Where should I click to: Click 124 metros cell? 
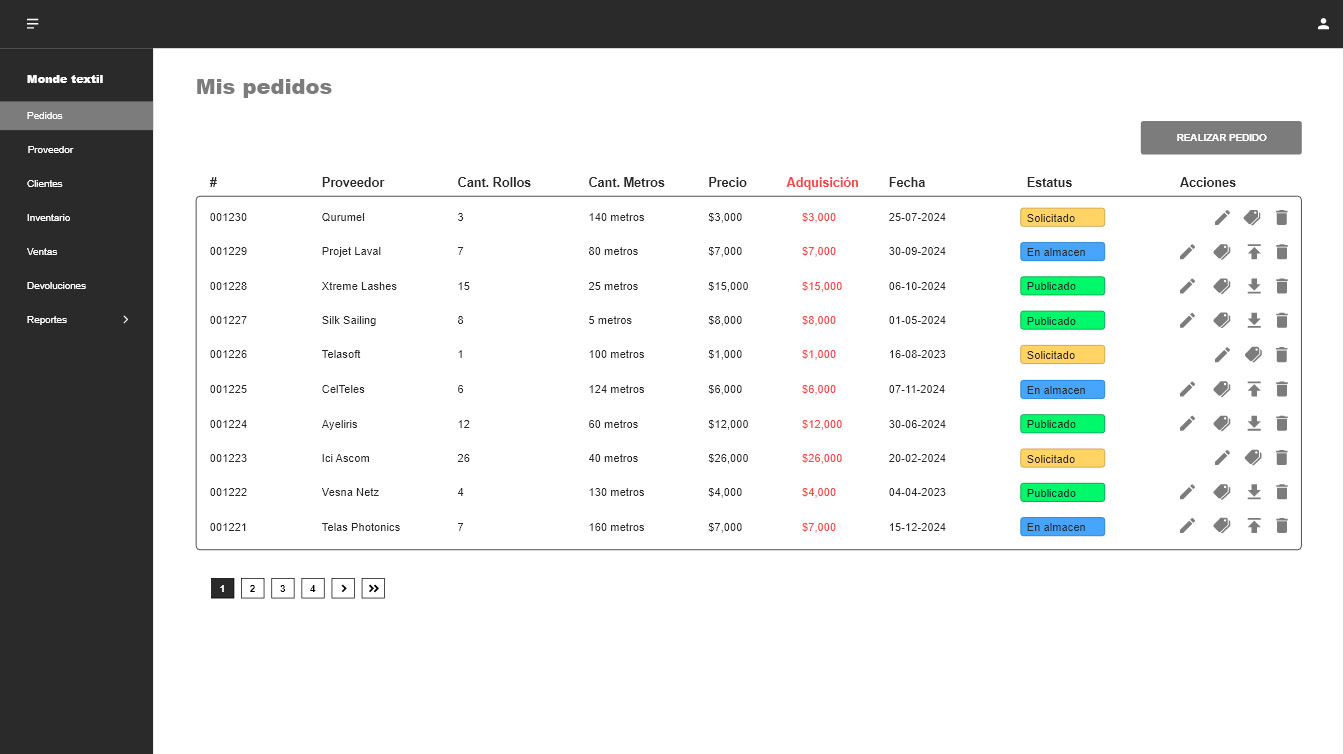pos(616,389)
